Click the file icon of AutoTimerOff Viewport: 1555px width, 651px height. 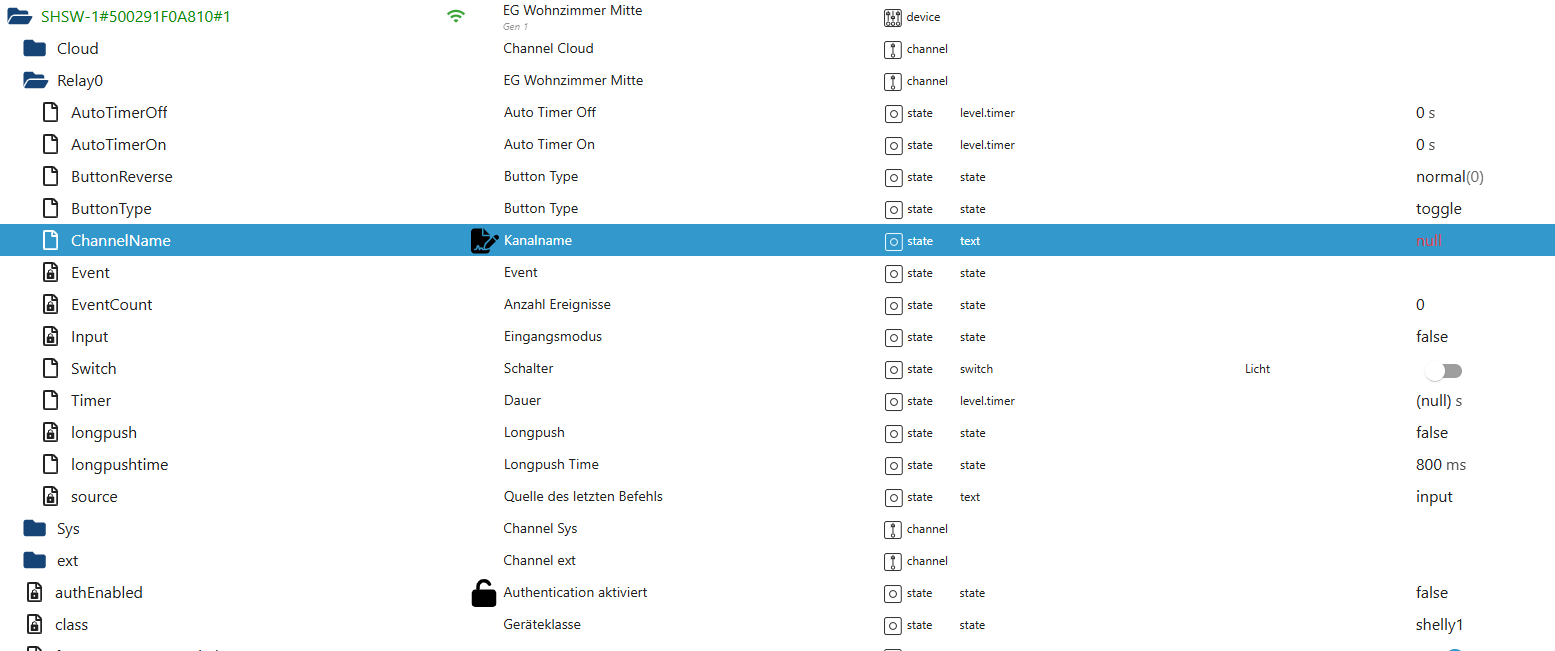pos(51,112)
